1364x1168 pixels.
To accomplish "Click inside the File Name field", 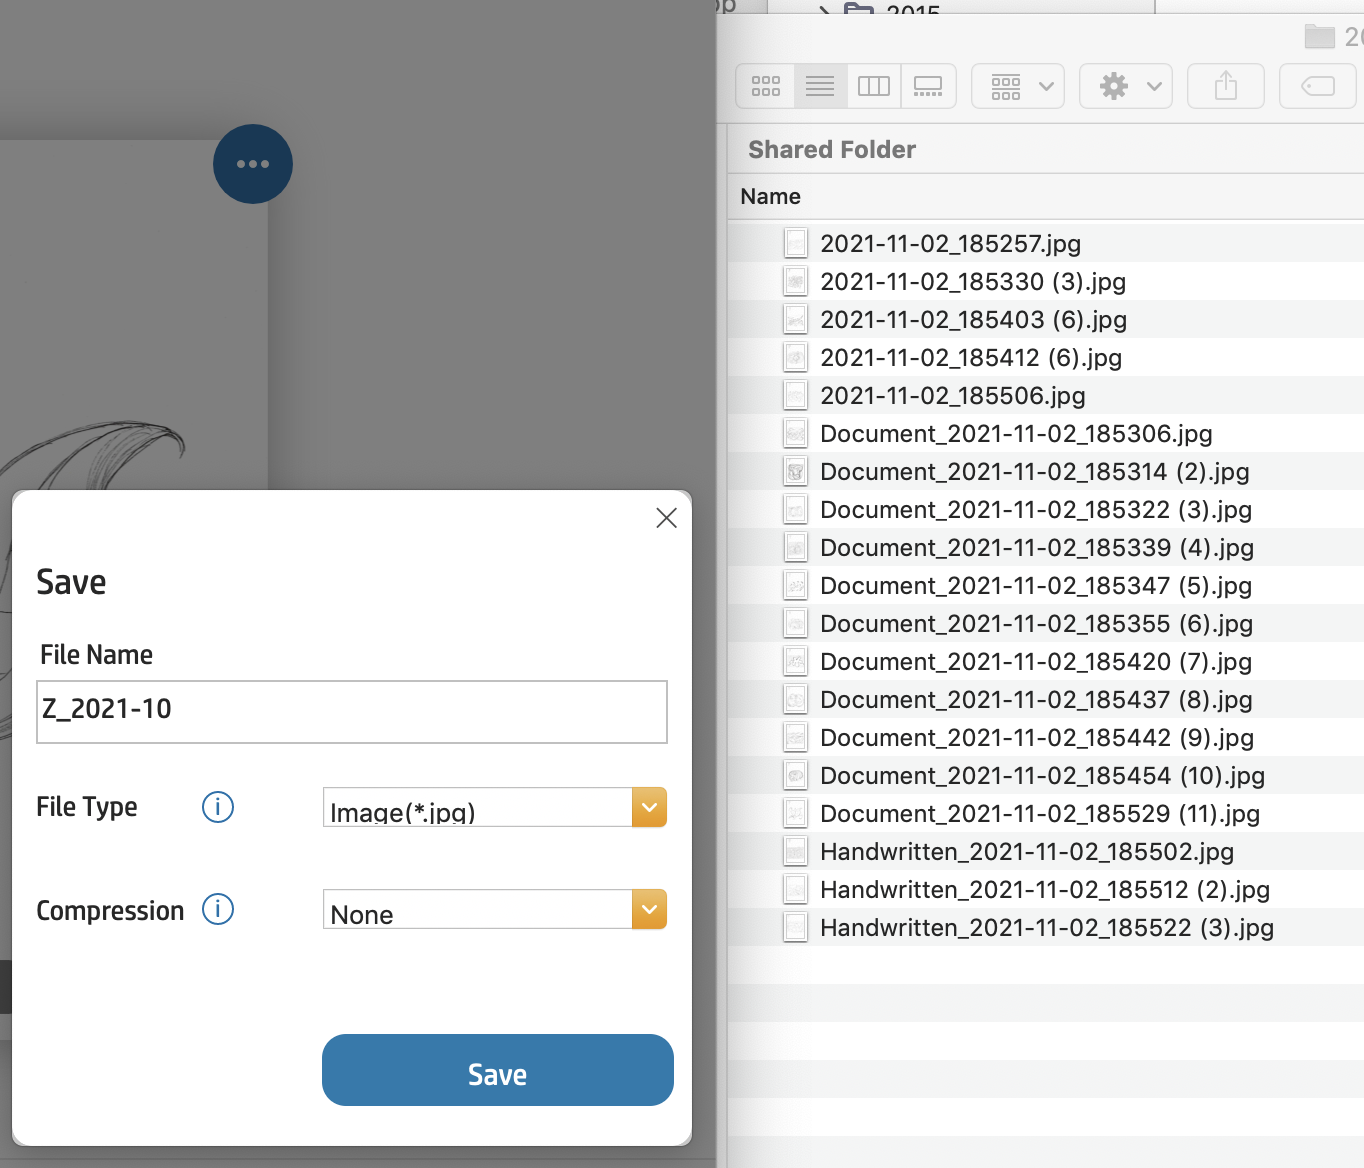I will pyautogui.click(x=351, y=711).
